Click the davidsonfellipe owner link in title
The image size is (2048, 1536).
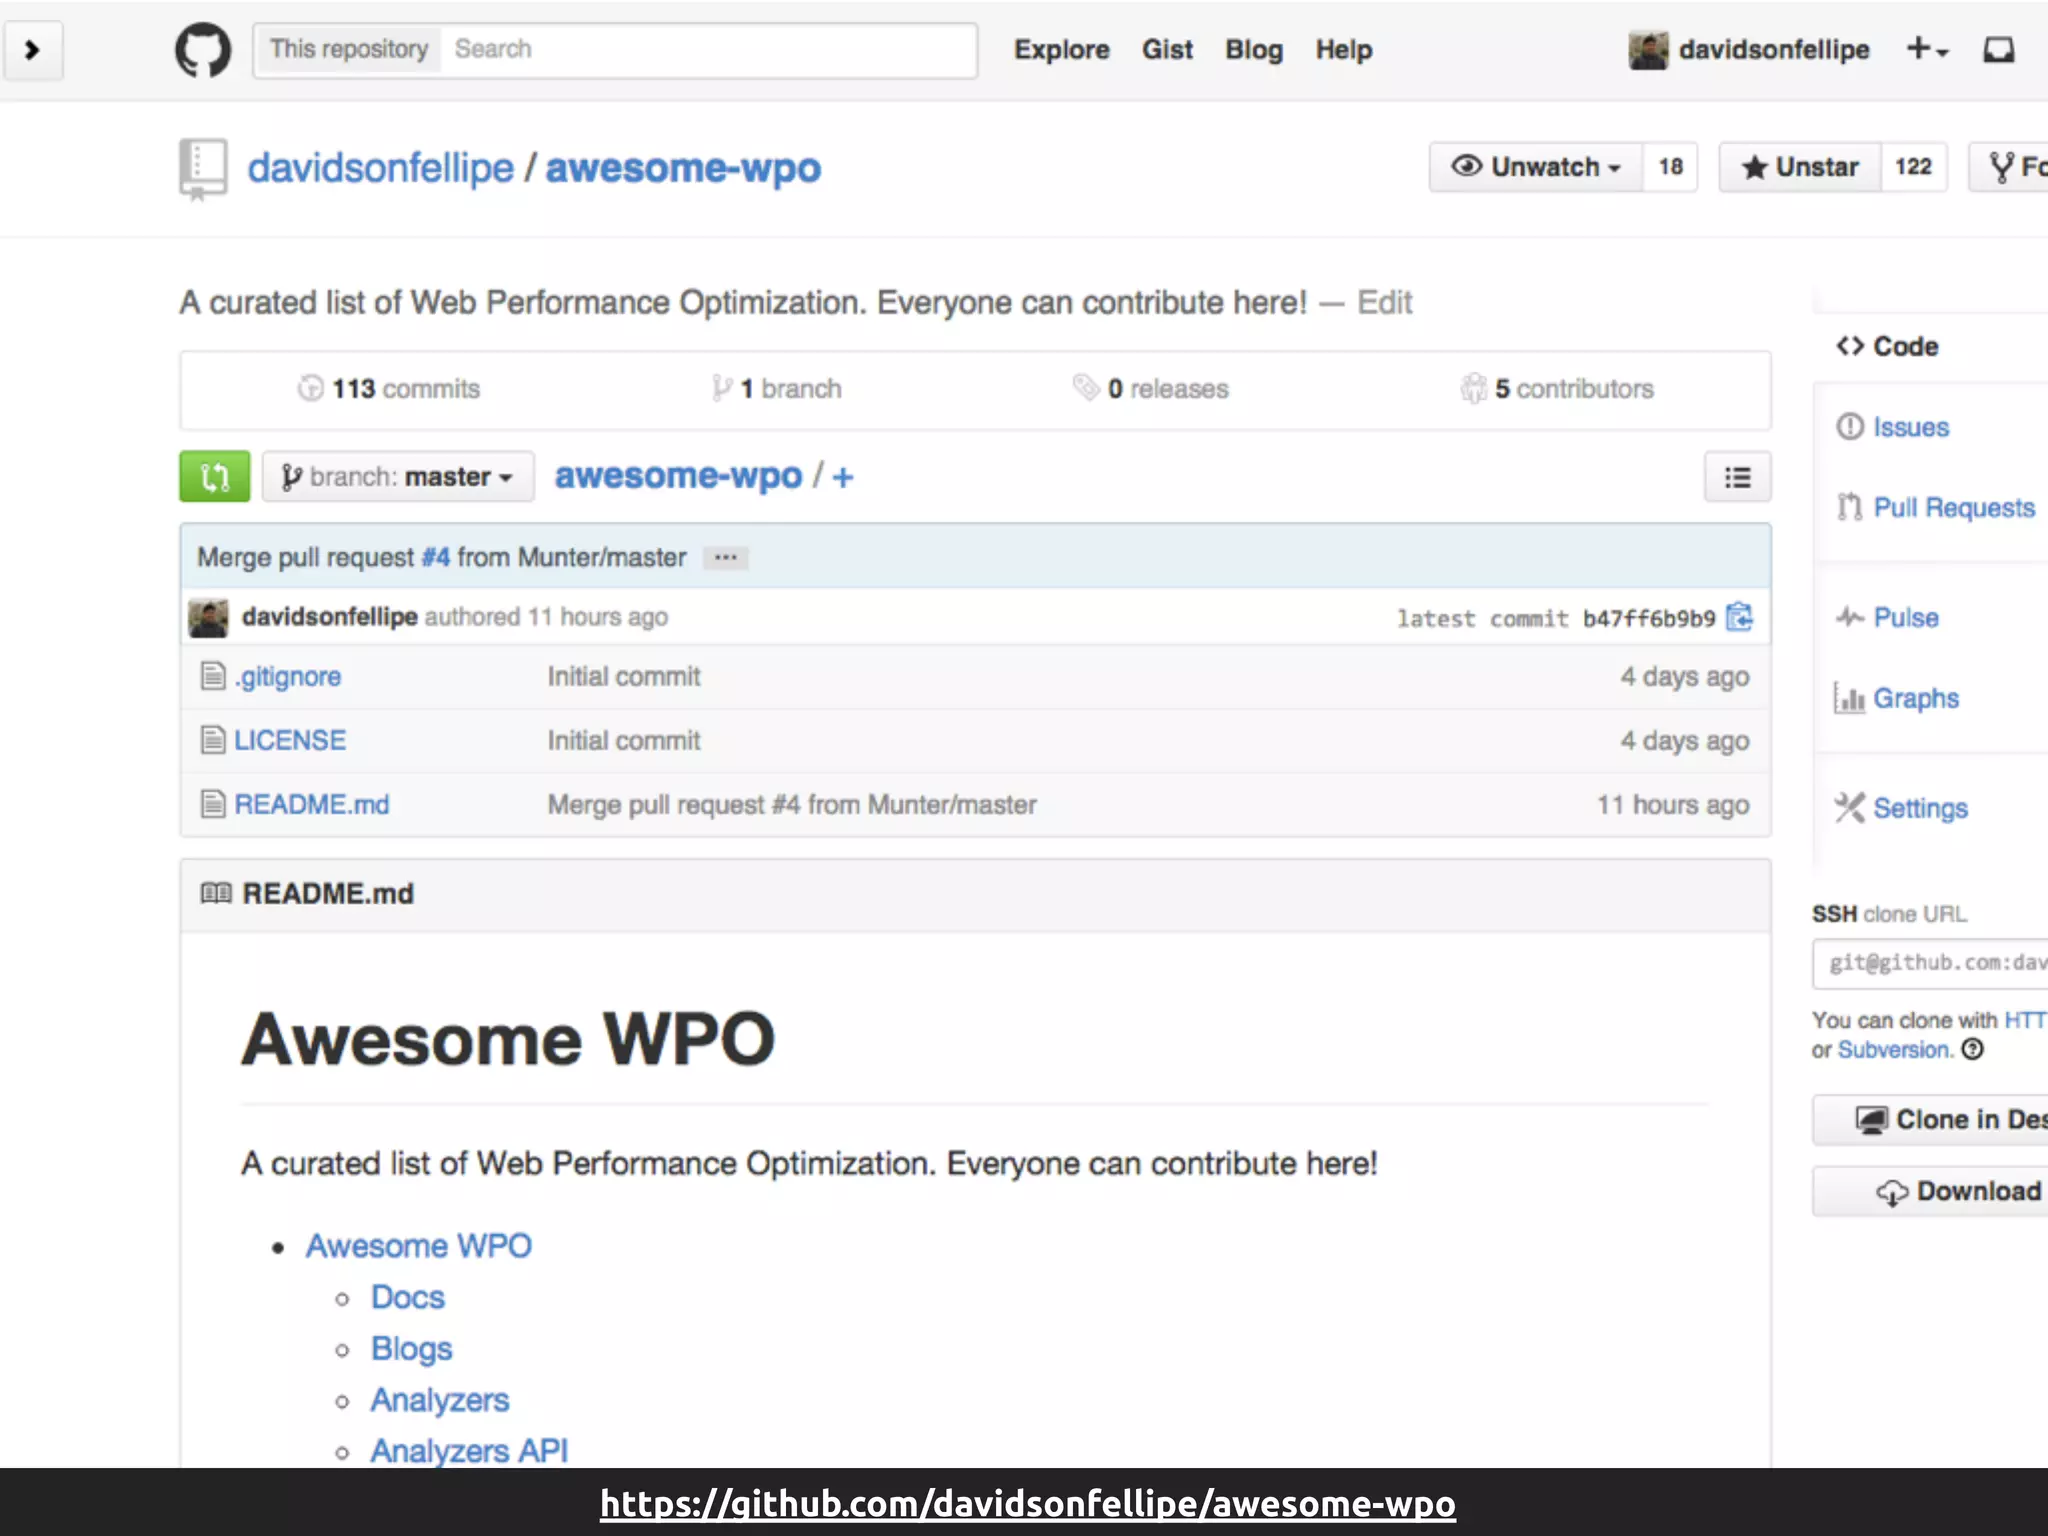pyautogui.click(x=381, y=168)
